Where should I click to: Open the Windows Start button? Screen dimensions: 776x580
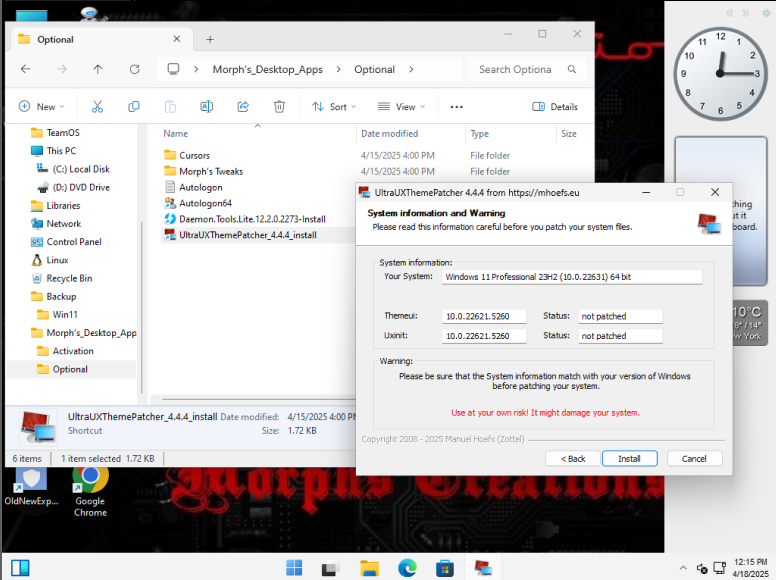(294, 568)
